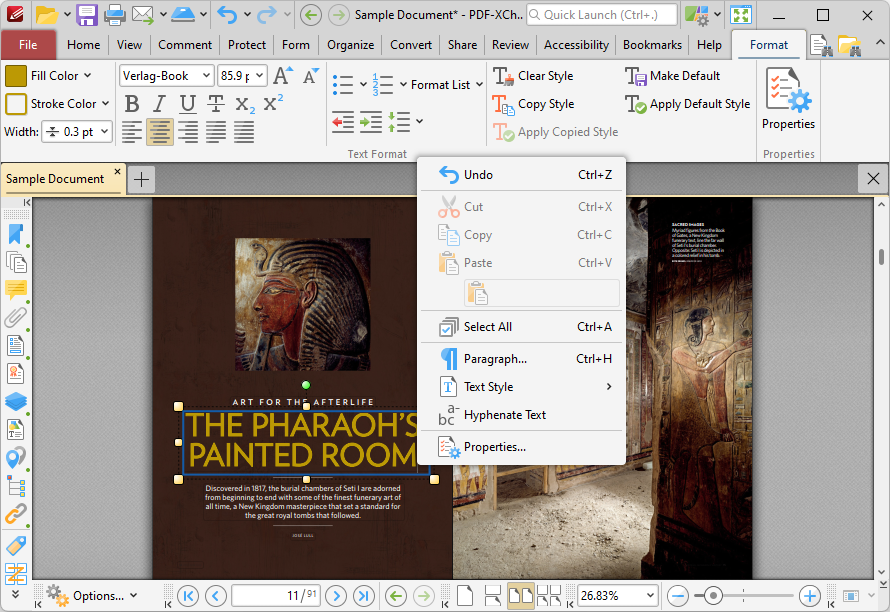
Task: Click the zoom slider handle
Action: [713, 596]
